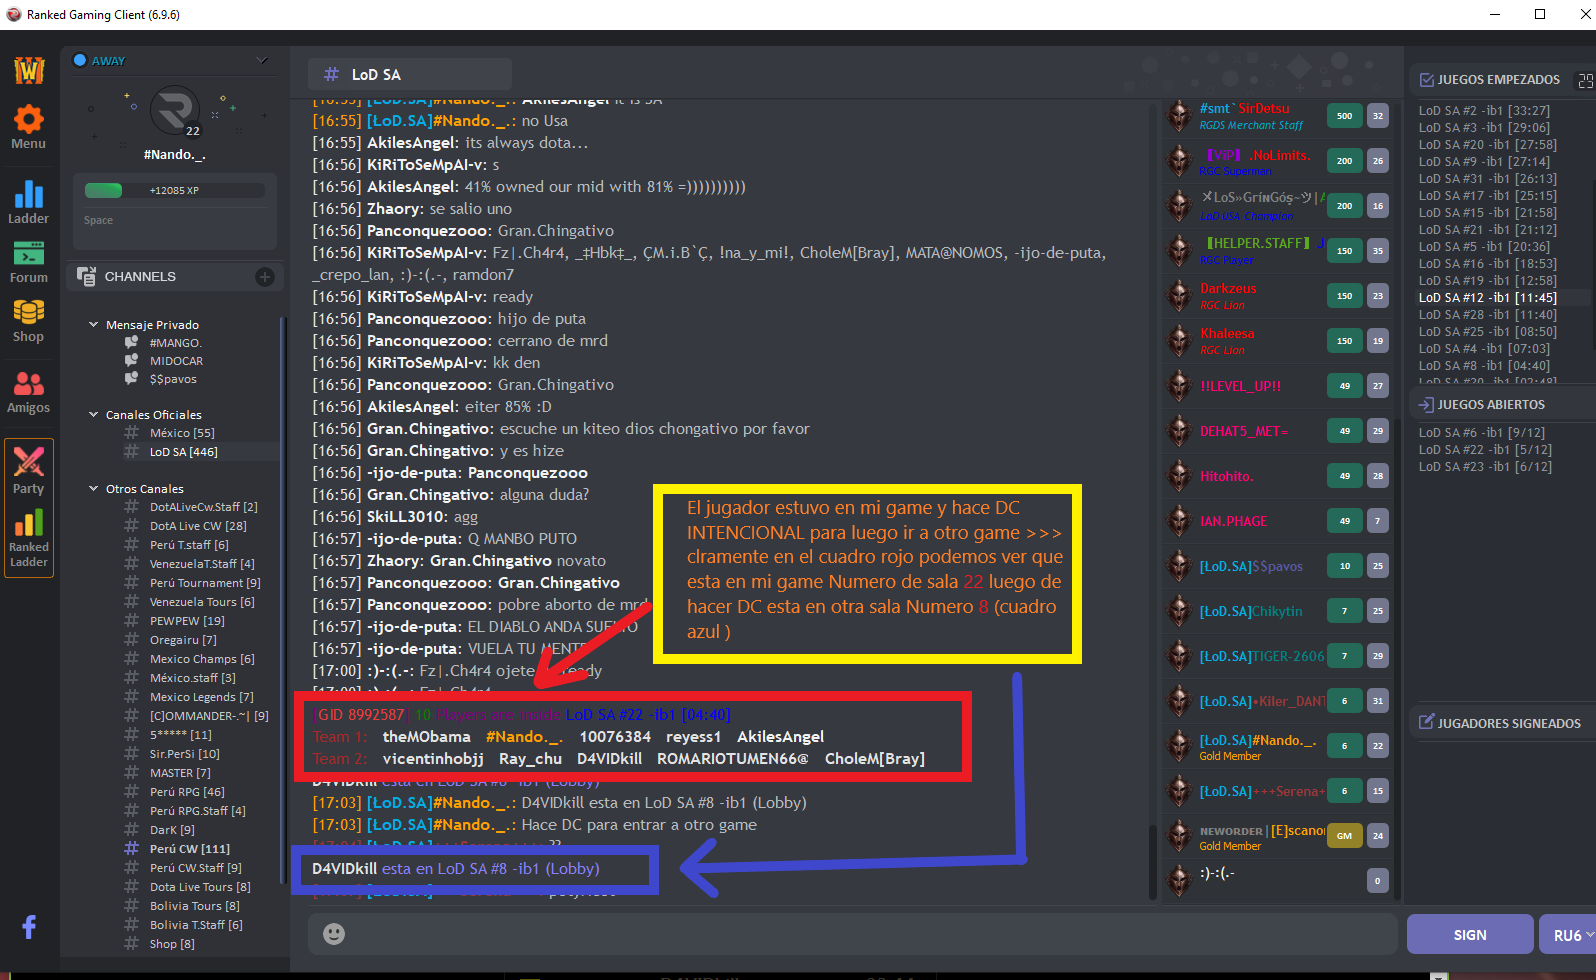Collapse the Mensaje Privado section
1596x980 pixels.
pos(93,325)
